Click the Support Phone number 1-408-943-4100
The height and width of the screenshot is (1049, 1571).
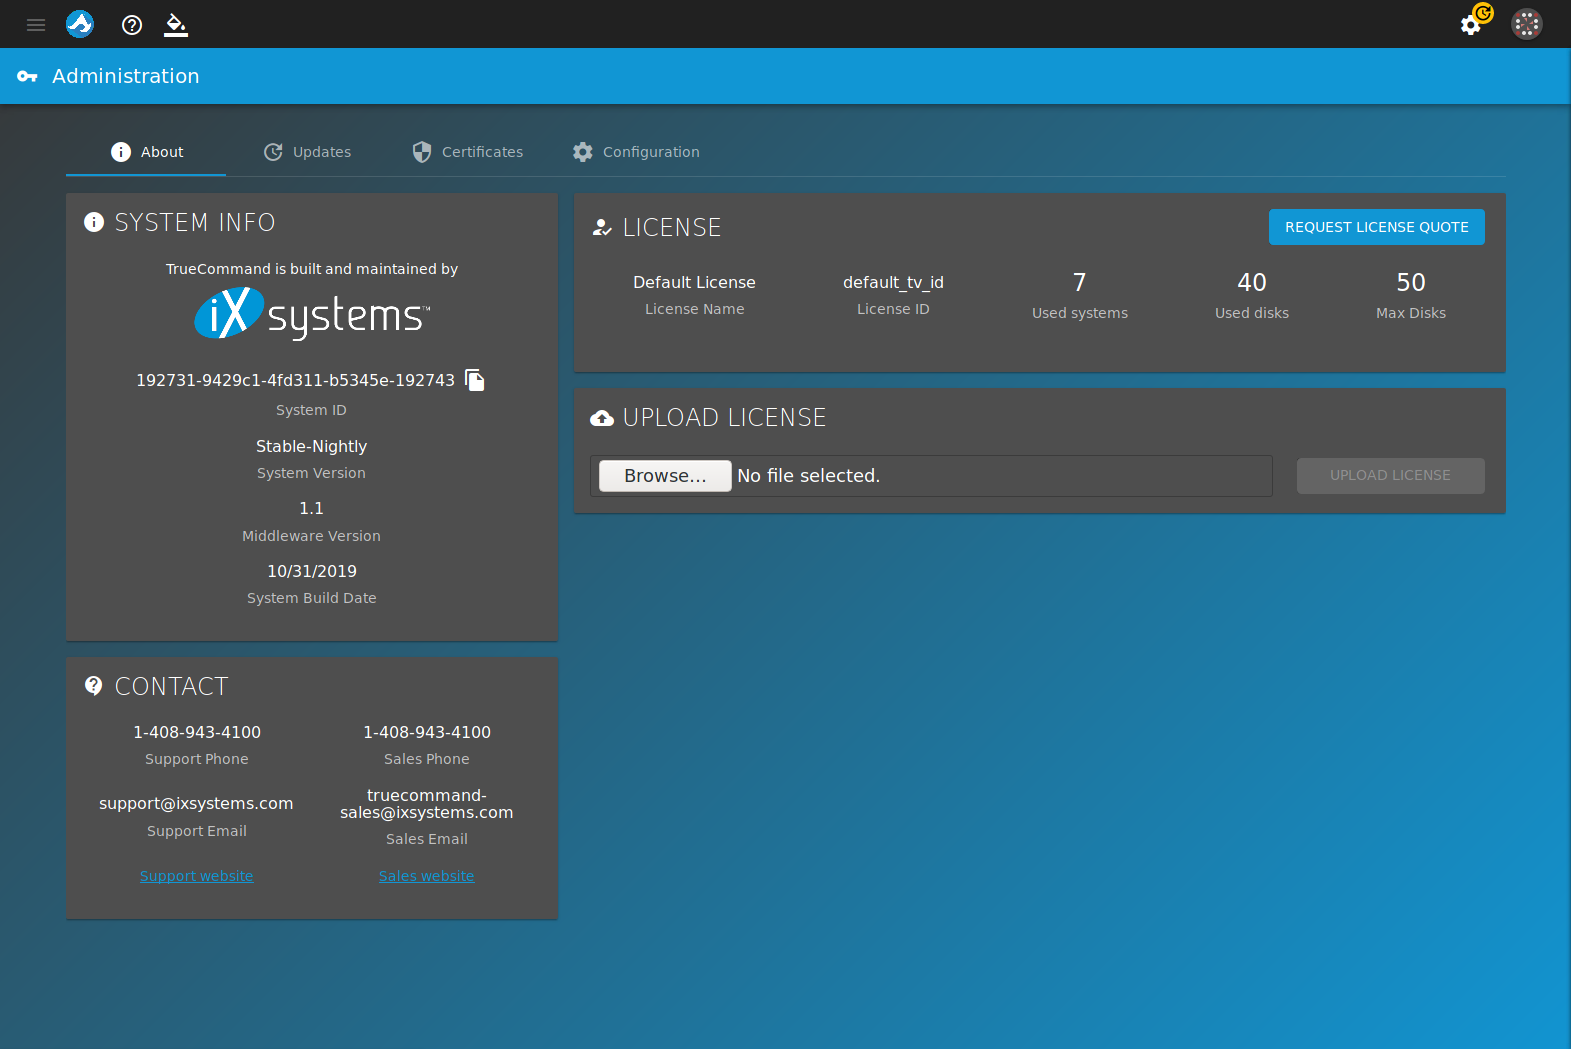[x=197, y=732]
